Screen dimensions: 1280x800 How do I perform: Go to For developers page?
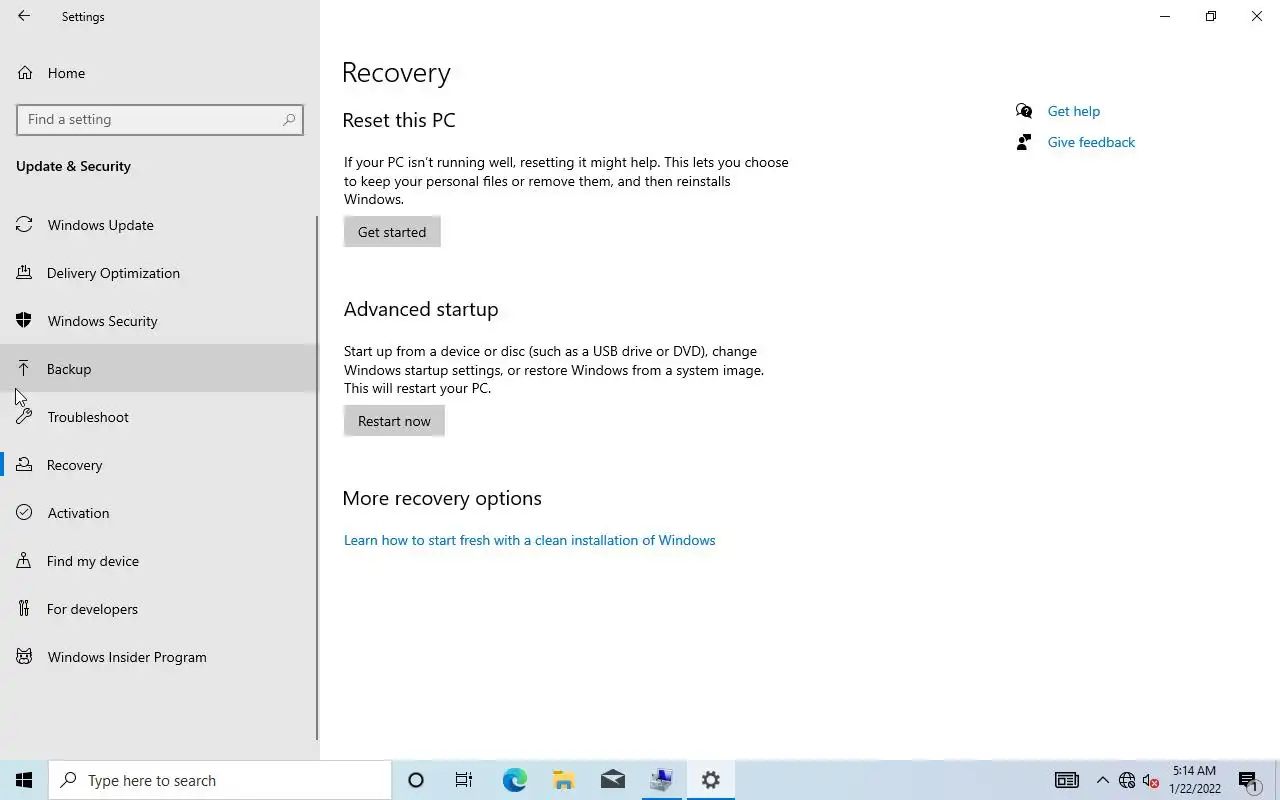point(158,609)
